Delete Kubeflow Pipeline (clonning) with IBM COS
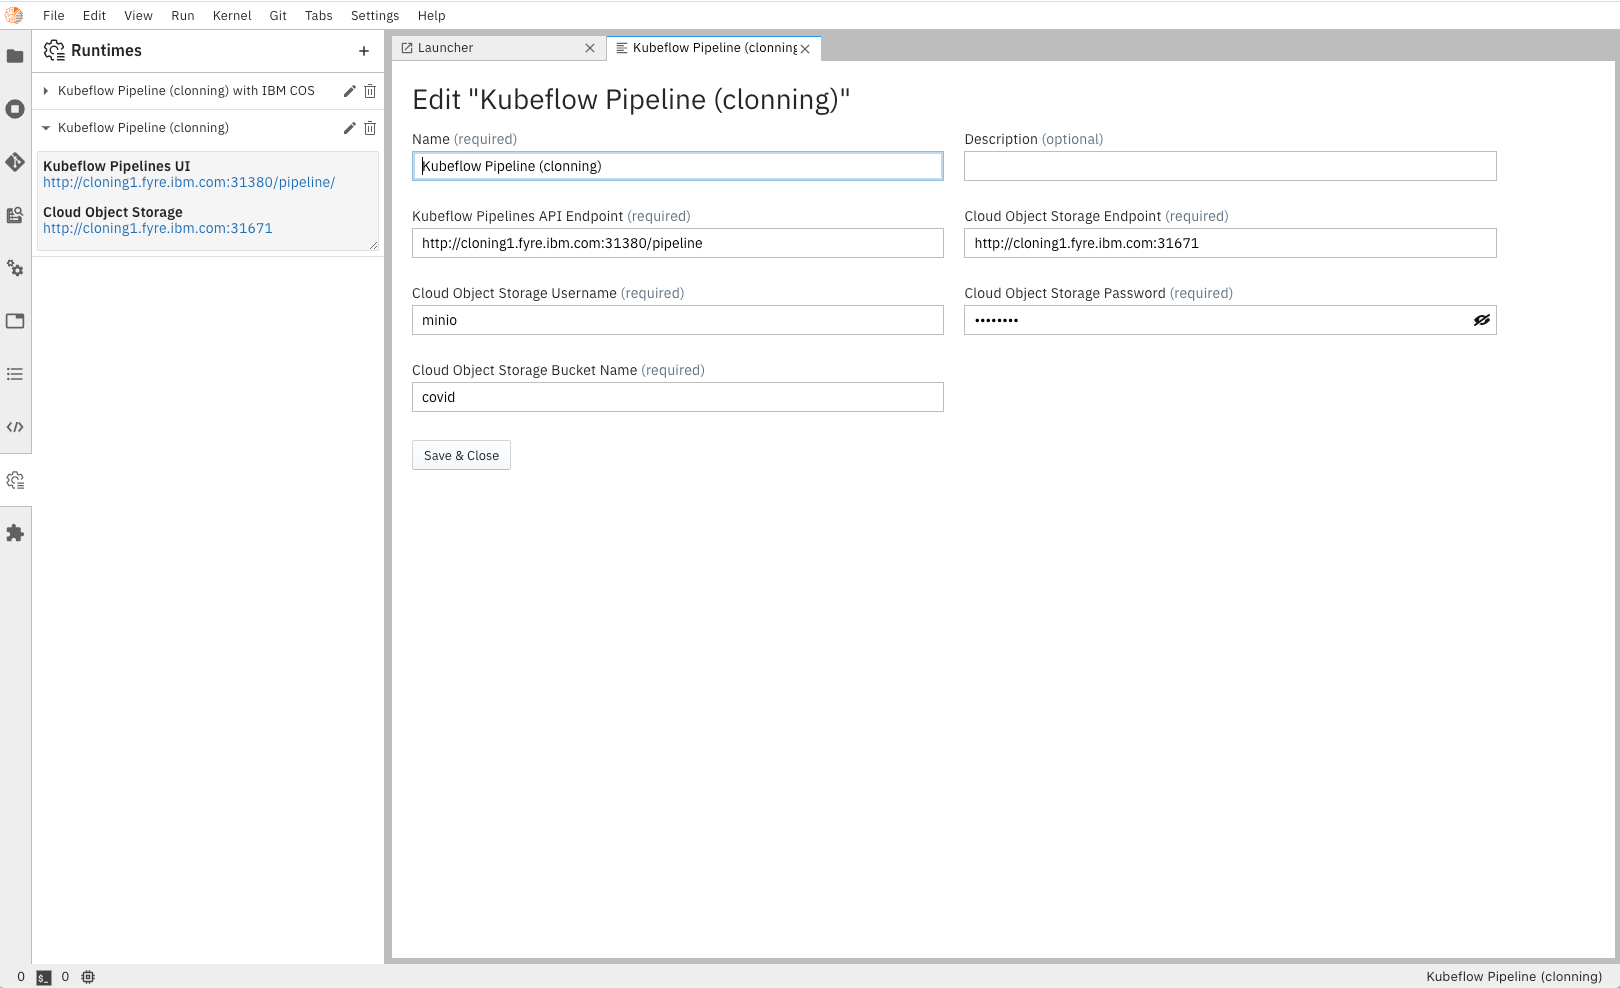Viewport: 1620px width, 988px height. click(x=370, y=91)
